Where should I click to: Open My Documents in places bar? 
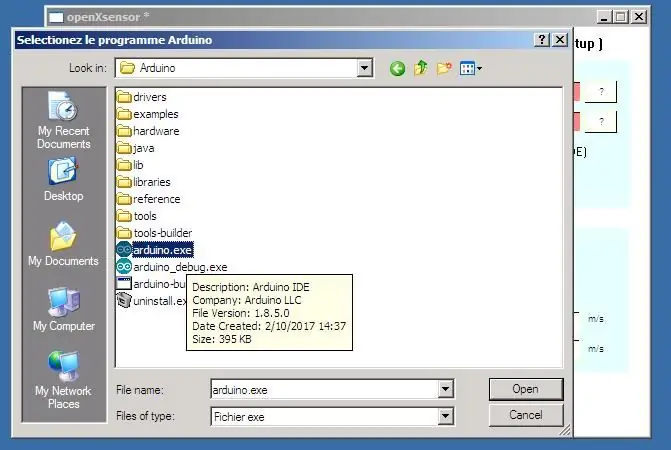(63, 244)
